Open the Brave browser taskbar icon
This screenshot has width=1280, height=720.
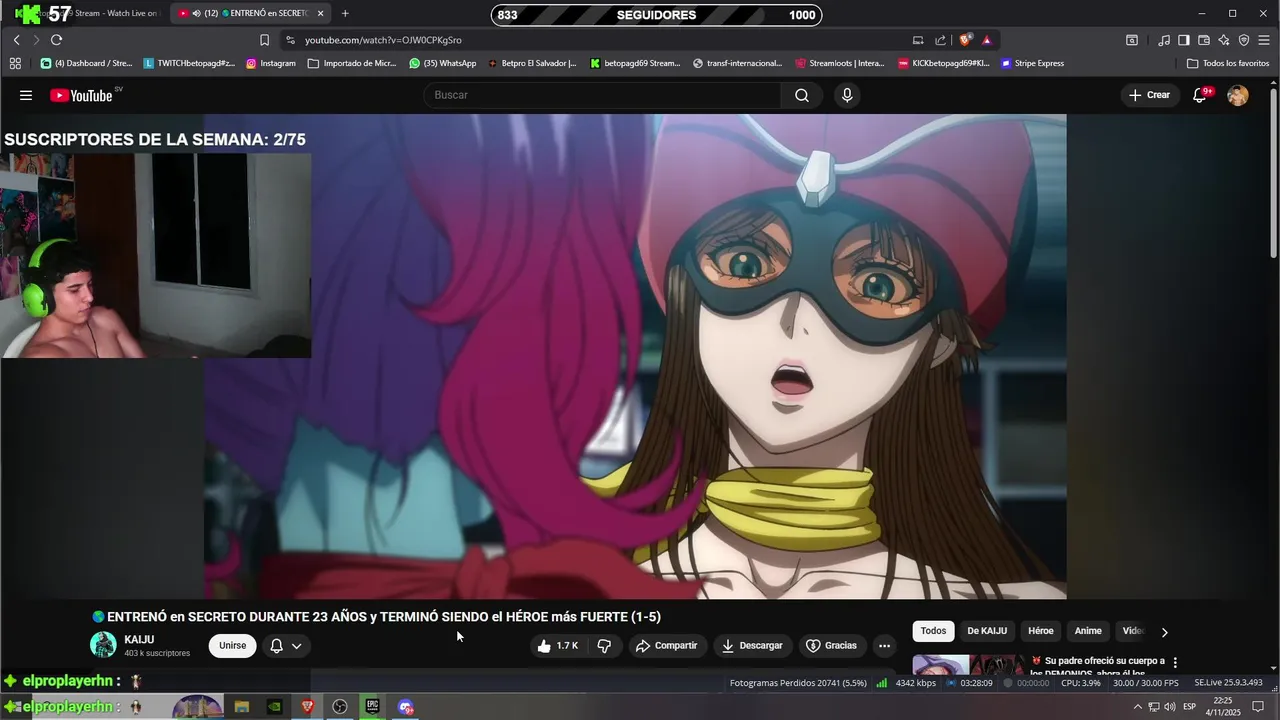point(307,707)
